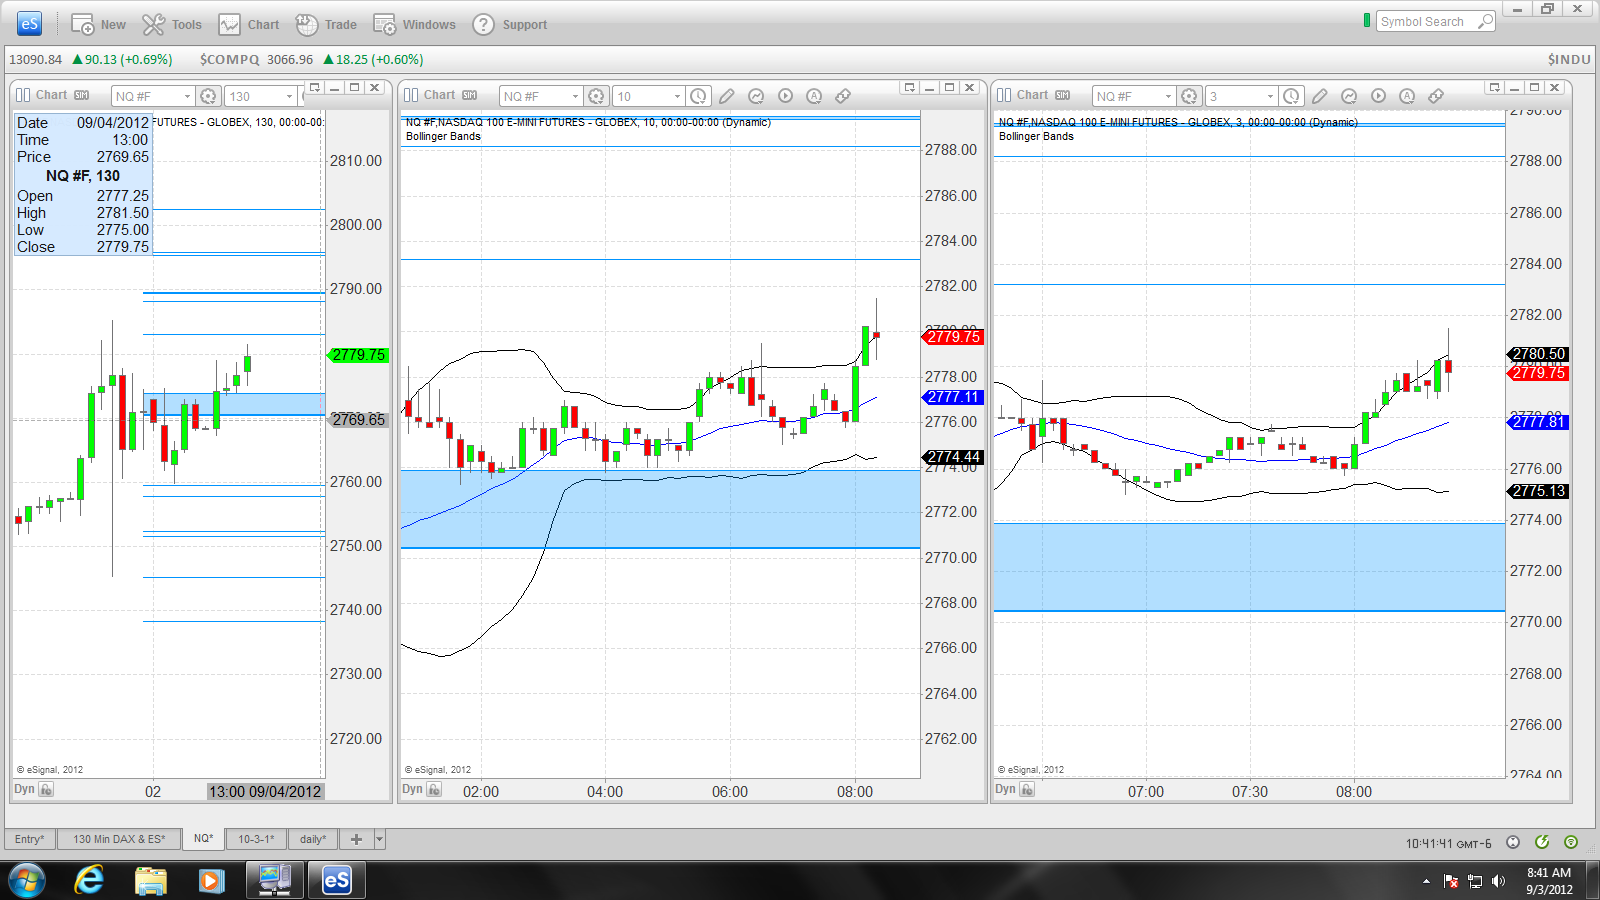Open the eSignal application logo menu
Viewport: 1600px width, 900px height.
coord(29,23)
